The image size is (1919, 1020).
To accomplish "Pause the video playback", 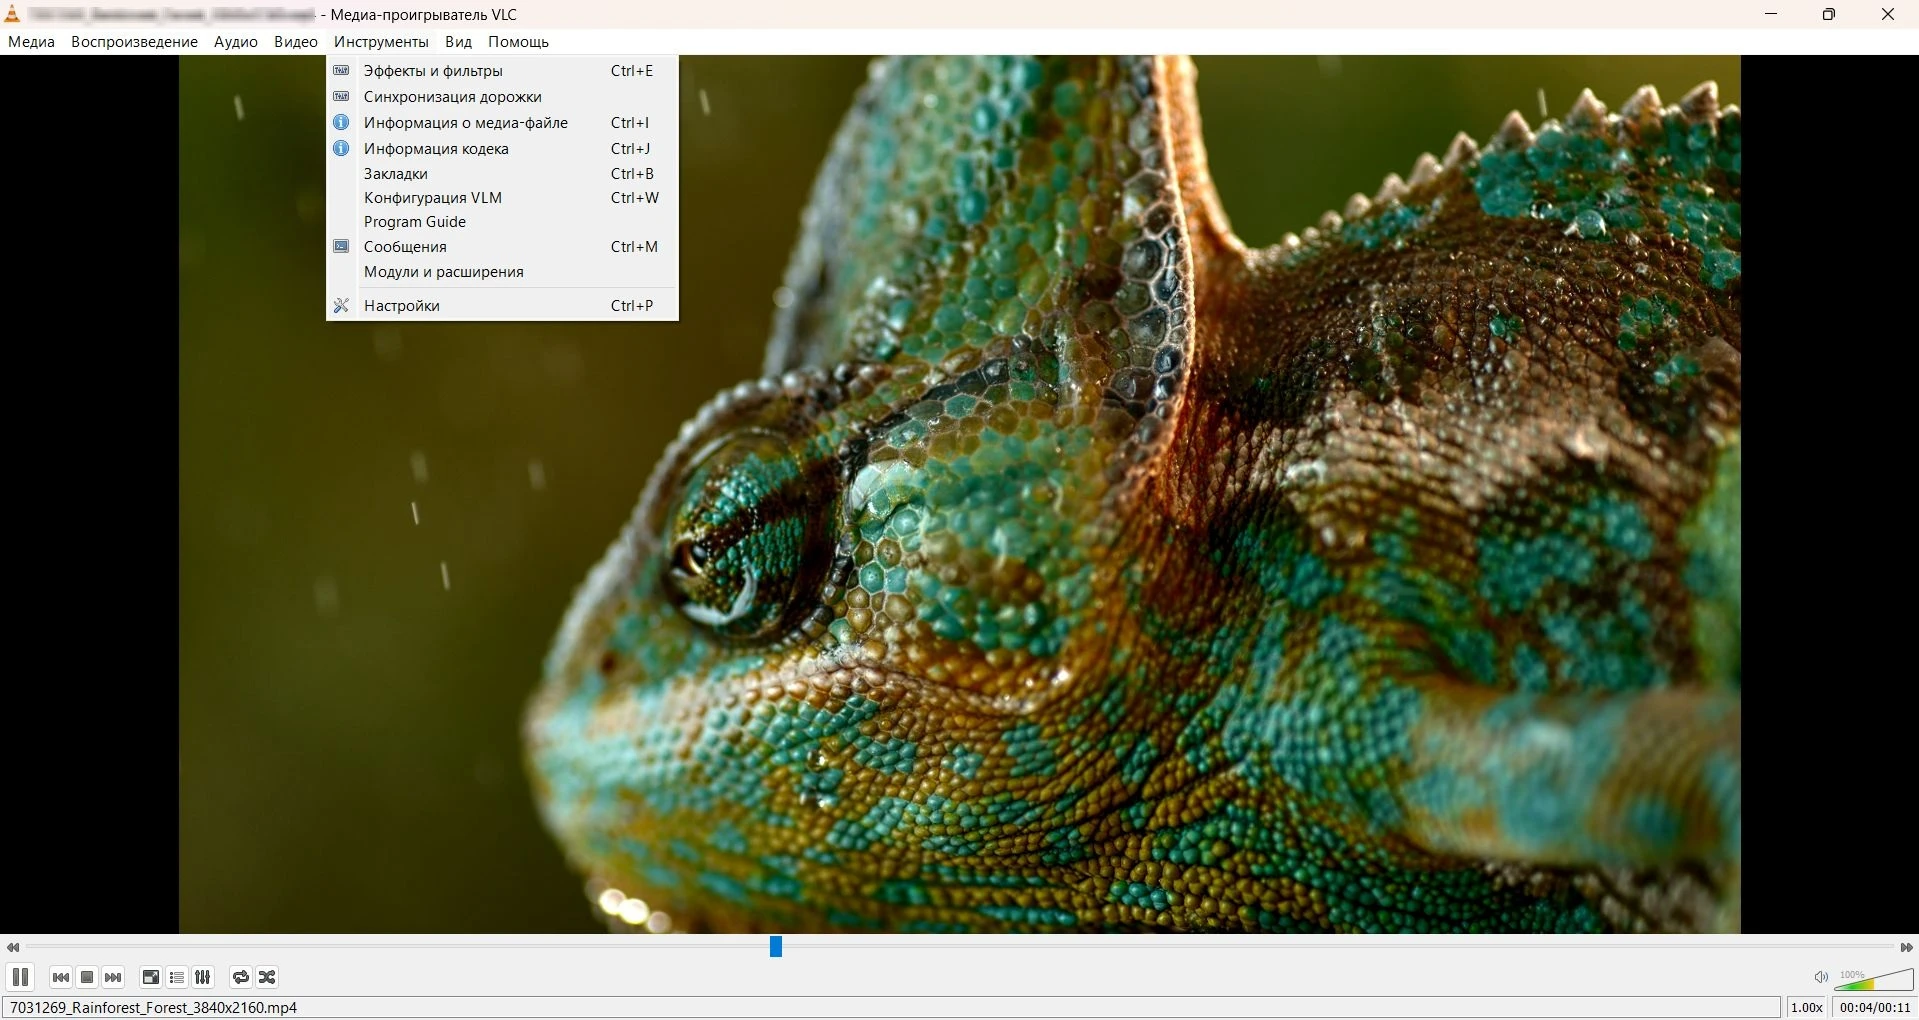I will [x=20, y=977].
